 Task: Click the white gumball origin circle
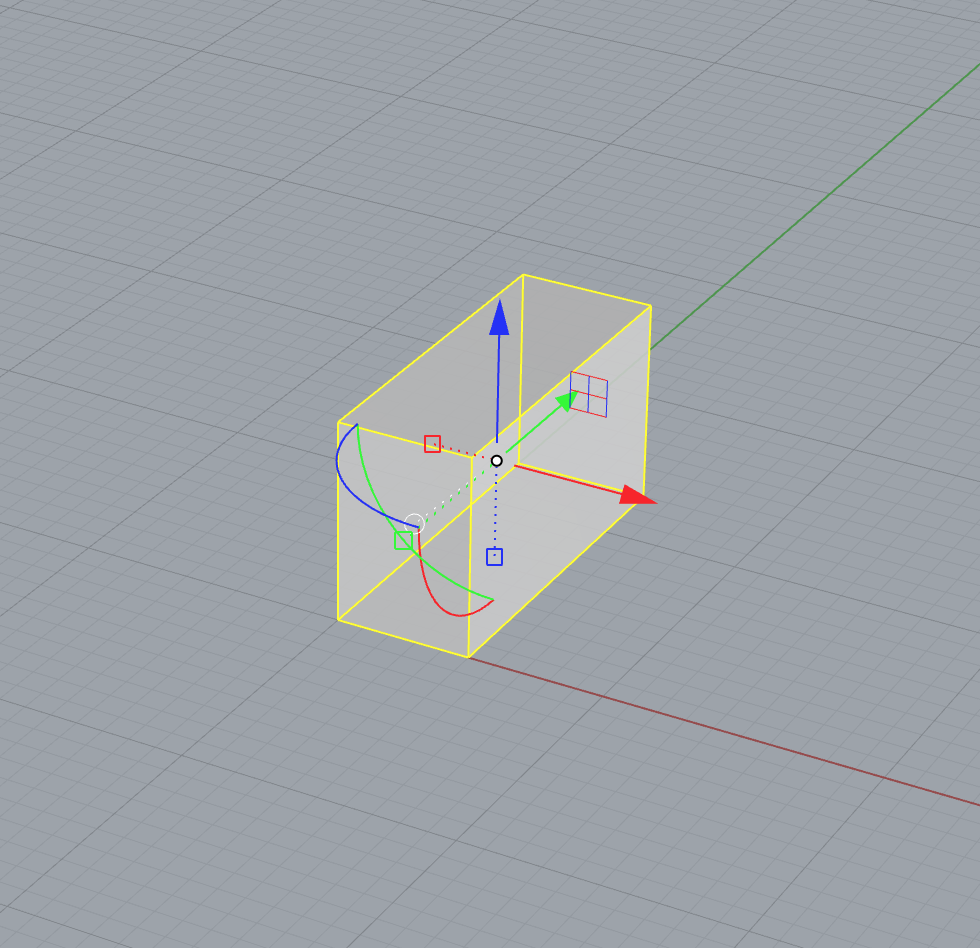tap(497, 461)
